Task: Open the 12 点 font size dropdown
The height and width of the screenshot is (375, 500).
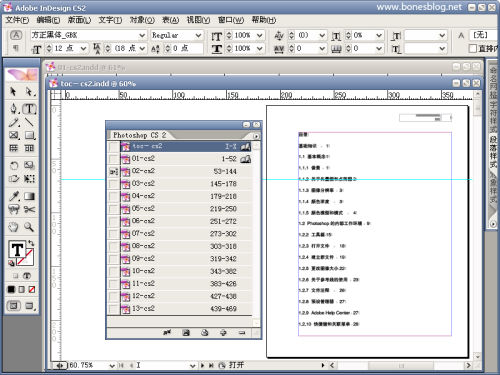Action: (x=83, y=49)
